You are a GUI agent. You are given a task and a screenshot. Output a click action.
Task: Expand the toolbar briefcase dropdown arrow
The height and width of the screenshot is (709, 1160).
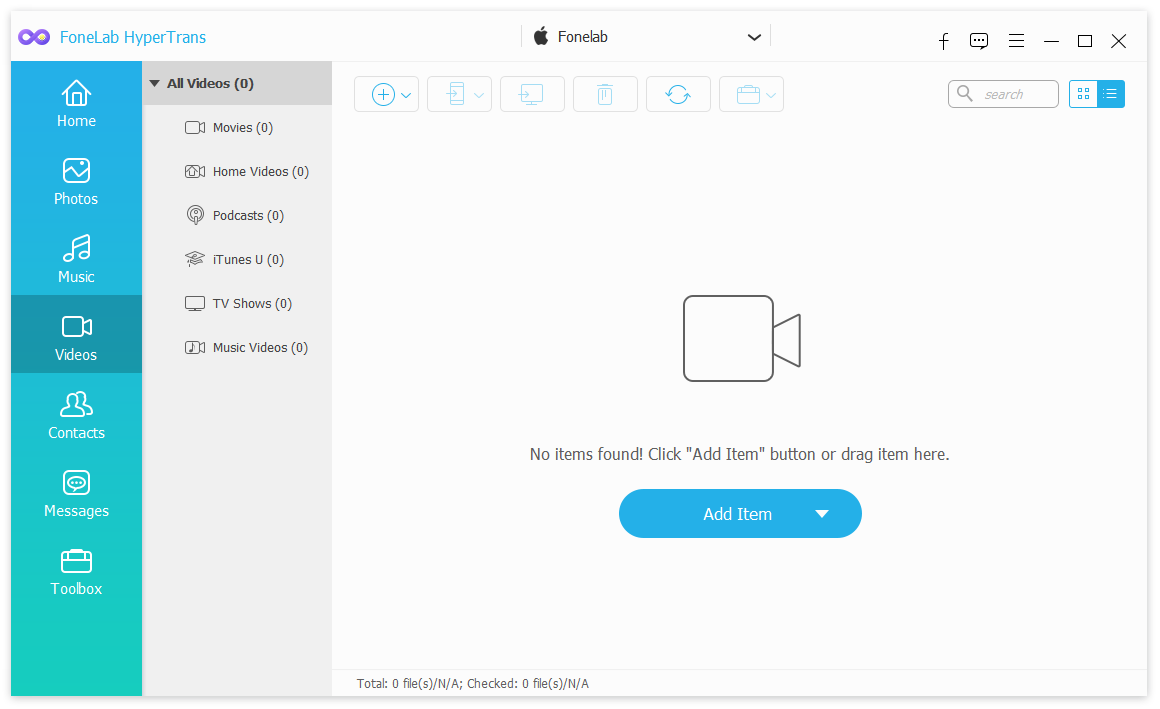(771, 95)
